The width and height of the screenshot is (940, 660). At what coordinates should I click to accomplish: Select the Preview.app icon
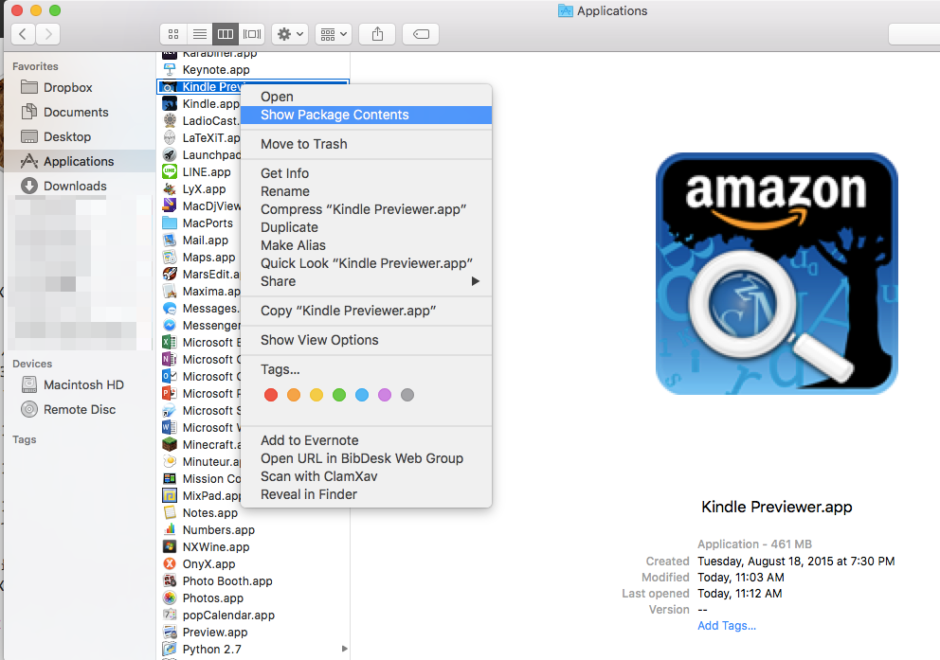coord(170,632)
